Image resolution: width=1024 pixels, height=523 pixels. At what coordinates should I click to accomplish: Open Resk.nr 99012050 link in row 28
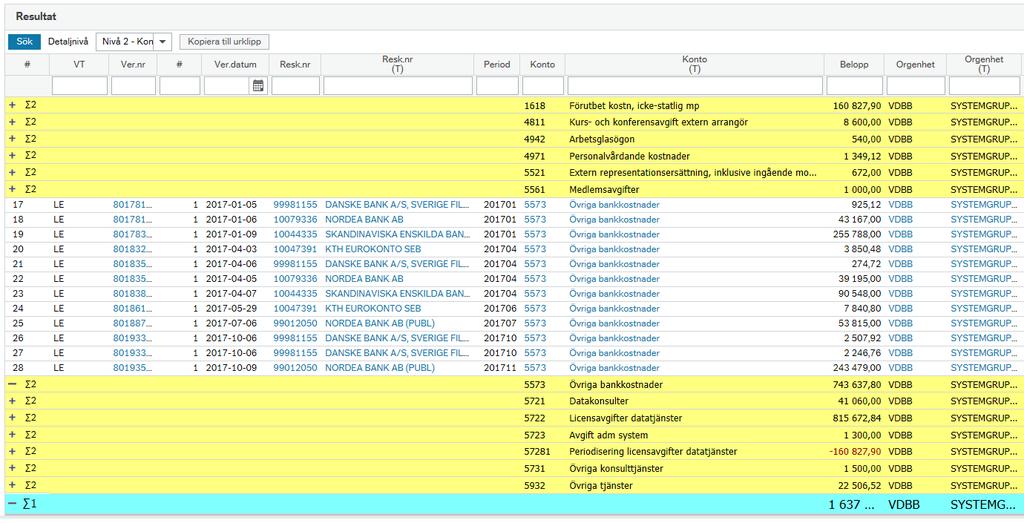[x=295, y=368]
